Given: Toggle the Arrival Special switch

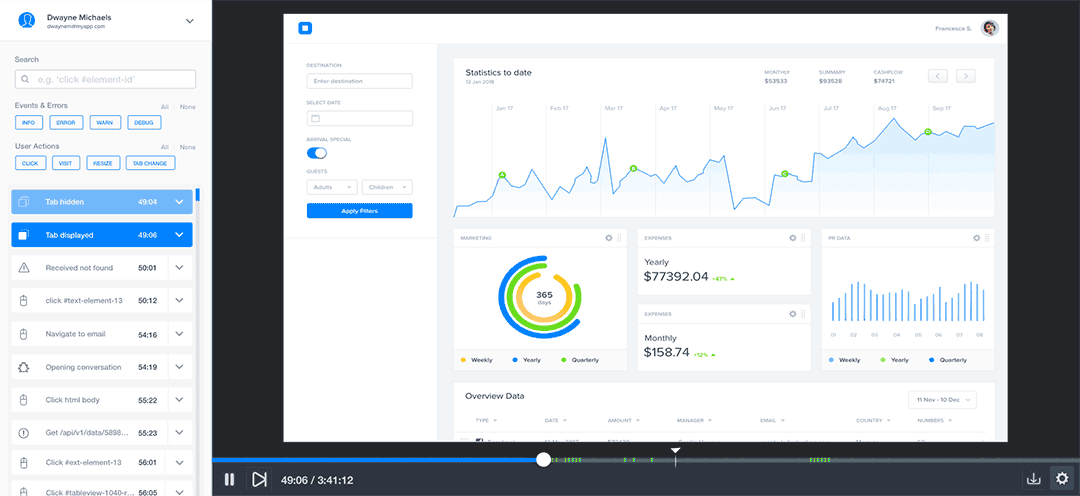Looking at the screenshot, I should click(x=317, y=153).
